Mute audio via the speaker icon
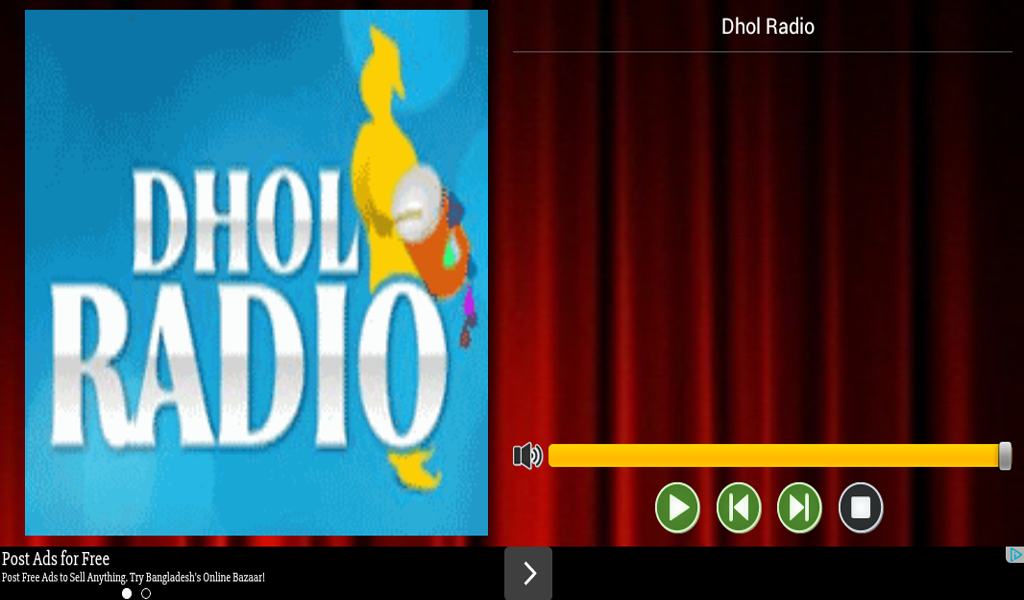Viewport: 1024px width, 600px height. click(x=528, y=456)
